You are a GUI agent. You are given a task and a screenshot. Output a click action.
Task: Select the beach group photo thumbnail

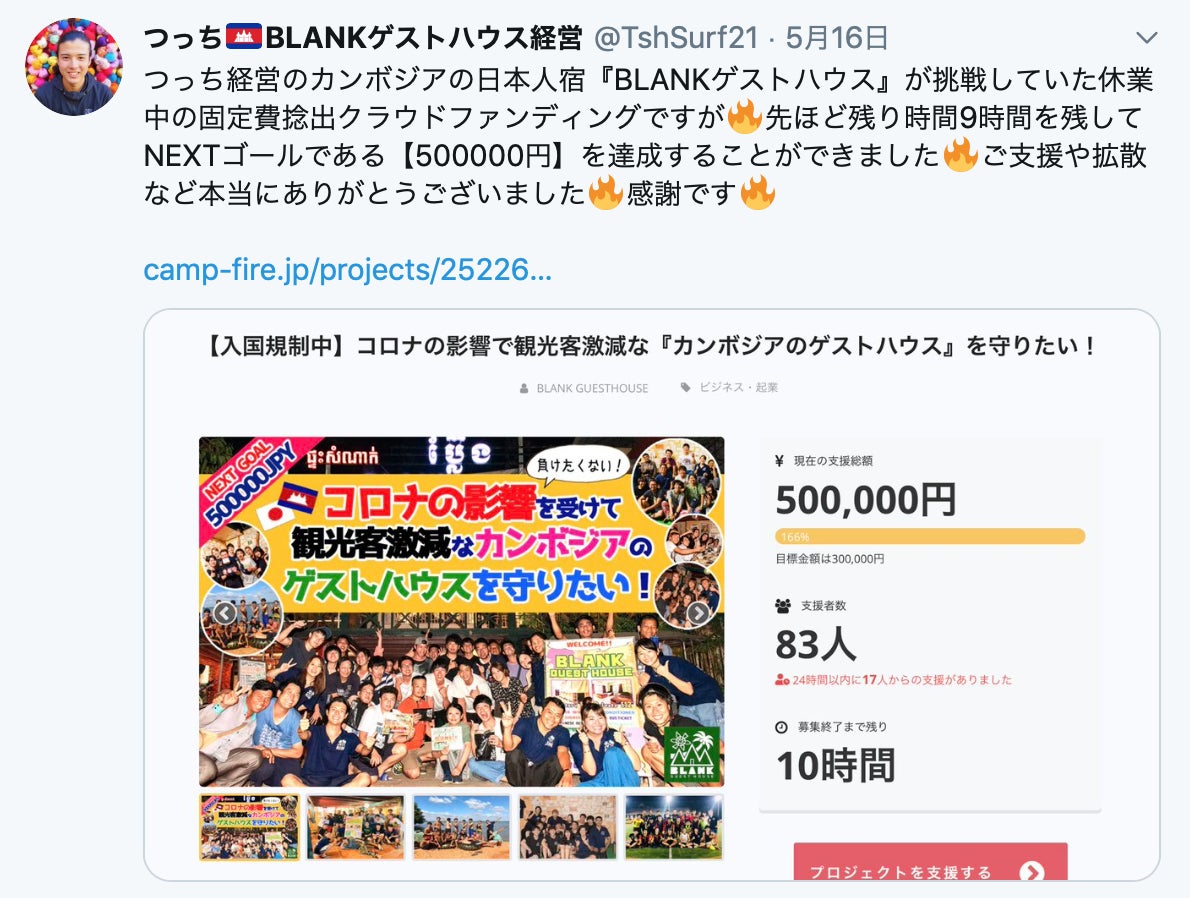(x=461, y=827)
